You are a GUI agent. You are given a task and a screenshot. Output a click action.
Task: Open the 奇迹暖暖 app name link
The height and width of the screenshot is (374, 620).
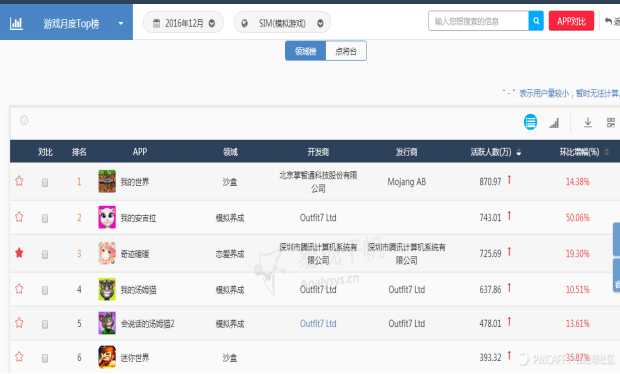coord(135,254)
